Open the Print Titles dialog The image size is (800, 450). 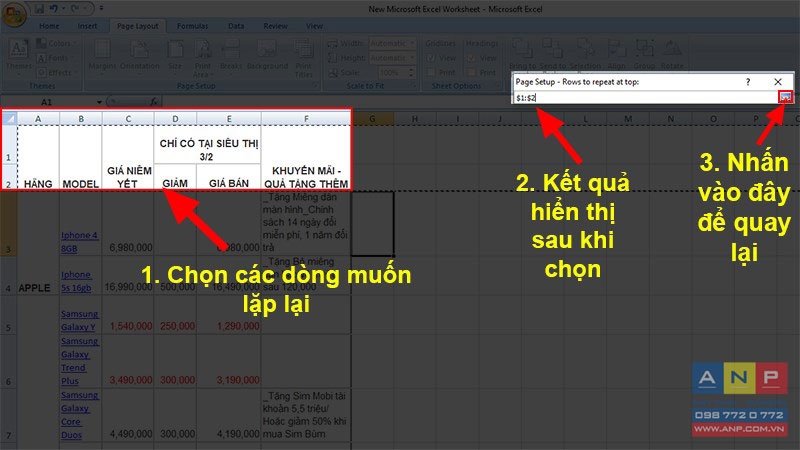coord(303,58)
